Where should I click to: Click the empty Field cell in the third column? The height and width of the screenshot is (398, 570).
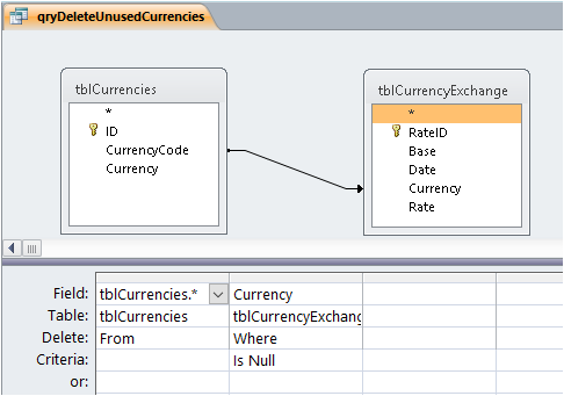[x=429, y=294]
